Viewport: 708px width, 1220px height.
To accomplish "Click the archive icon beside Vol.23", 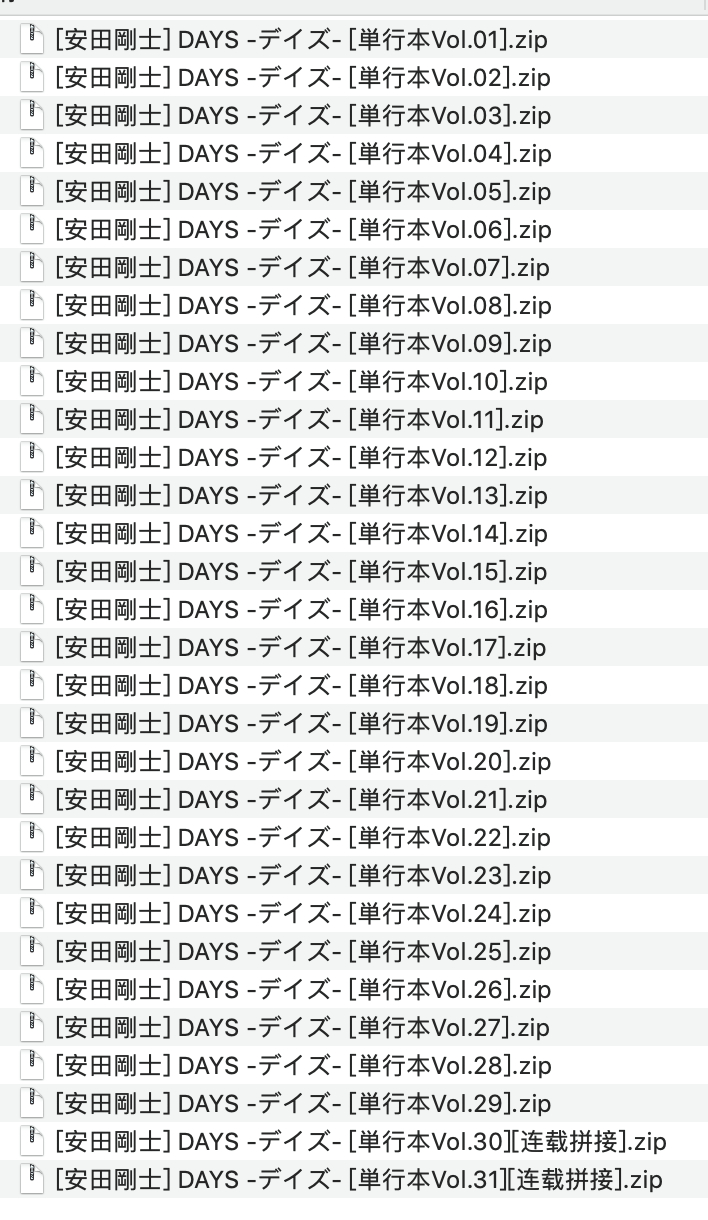I will [35, 876].
